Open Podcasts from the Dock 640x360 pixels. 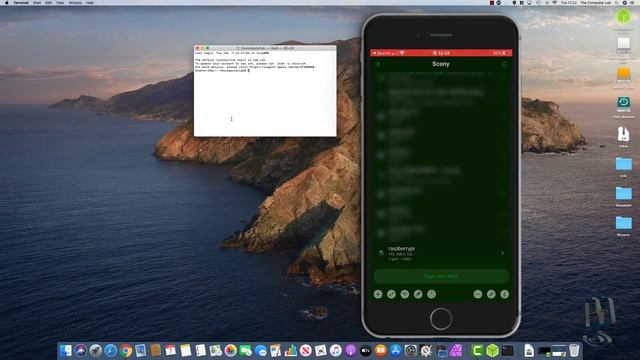coord(351,350)
